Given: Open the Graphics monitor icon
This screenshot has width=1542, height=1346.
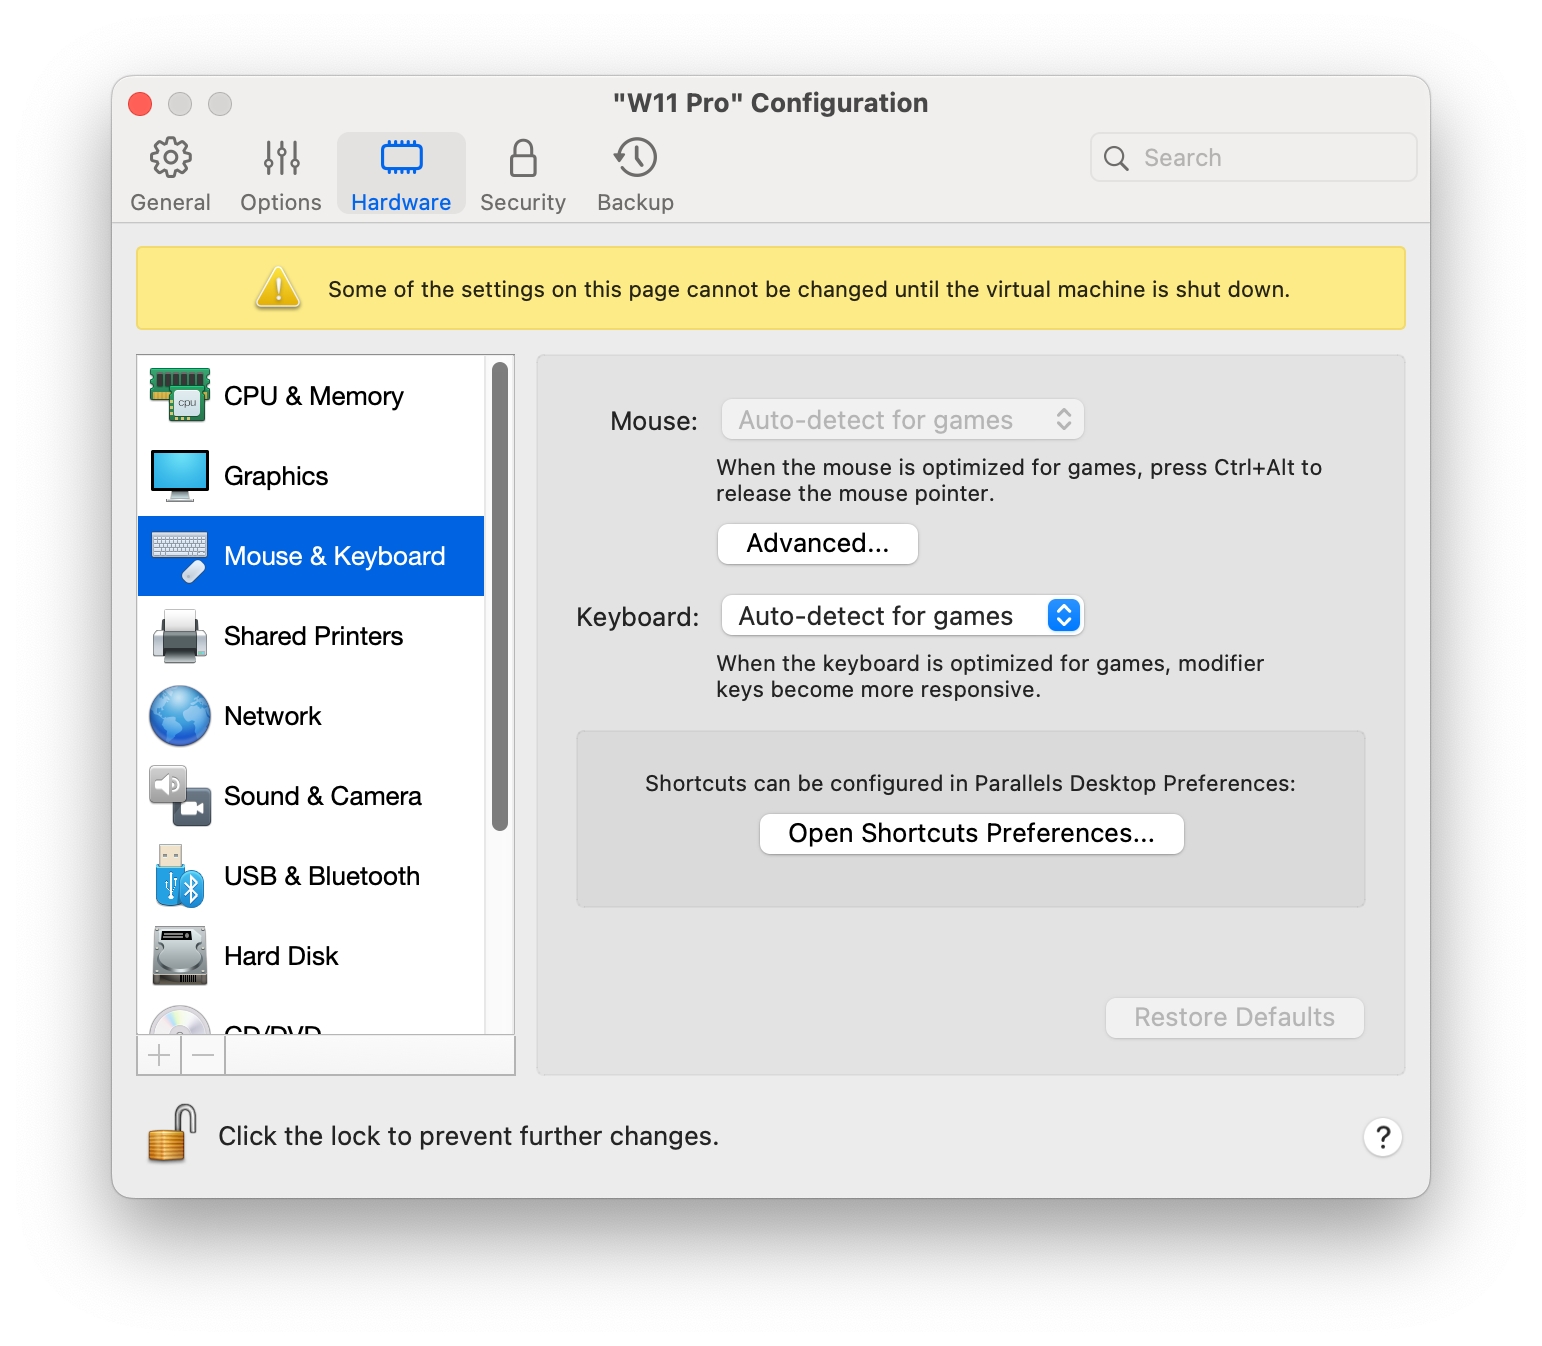Looking at the screenshot, I should (x=180, y=476).
